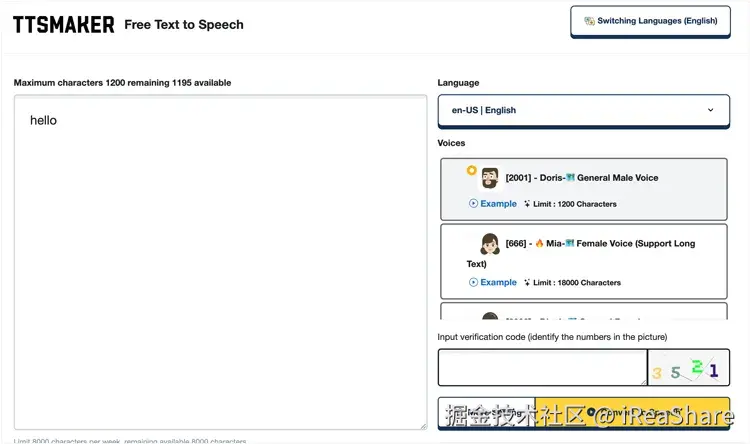This screenshot has height=444, width=750.
Task: Click the 'Limit : 18000 Characters' text
Action: pos(577,282)
